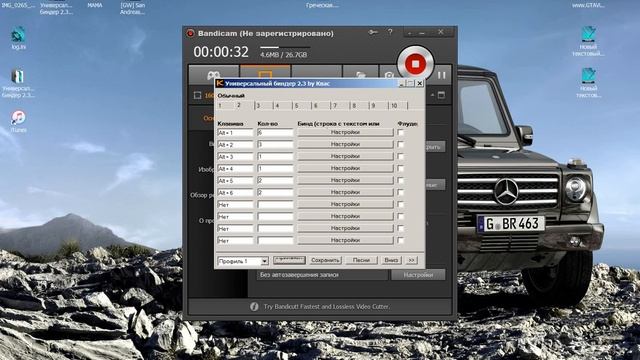The height and width of the screenshot is (360, 640).
Task: Click the 00:00:32 recording timer
Action: (x=221, y=52)
